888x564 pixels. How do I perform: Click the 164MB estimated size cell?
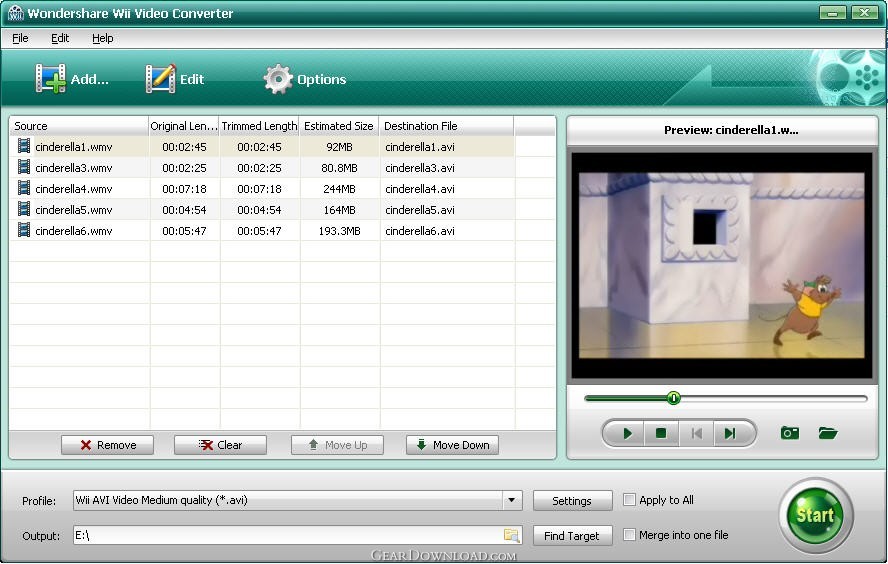click(339, 210)
